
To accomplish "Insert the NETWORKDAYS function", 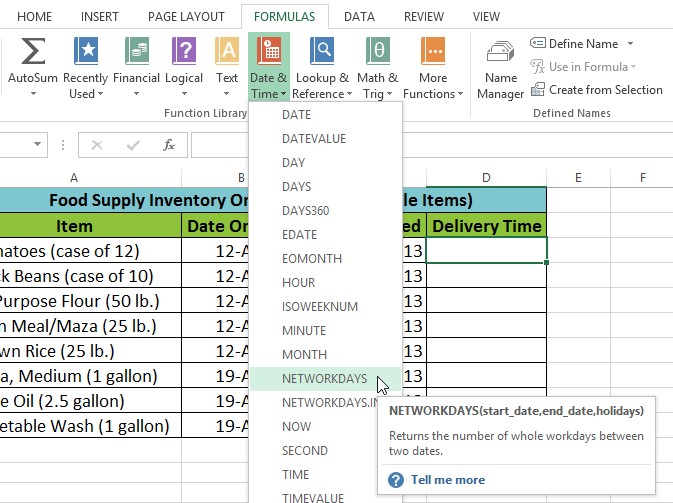I will coord(325,379).
